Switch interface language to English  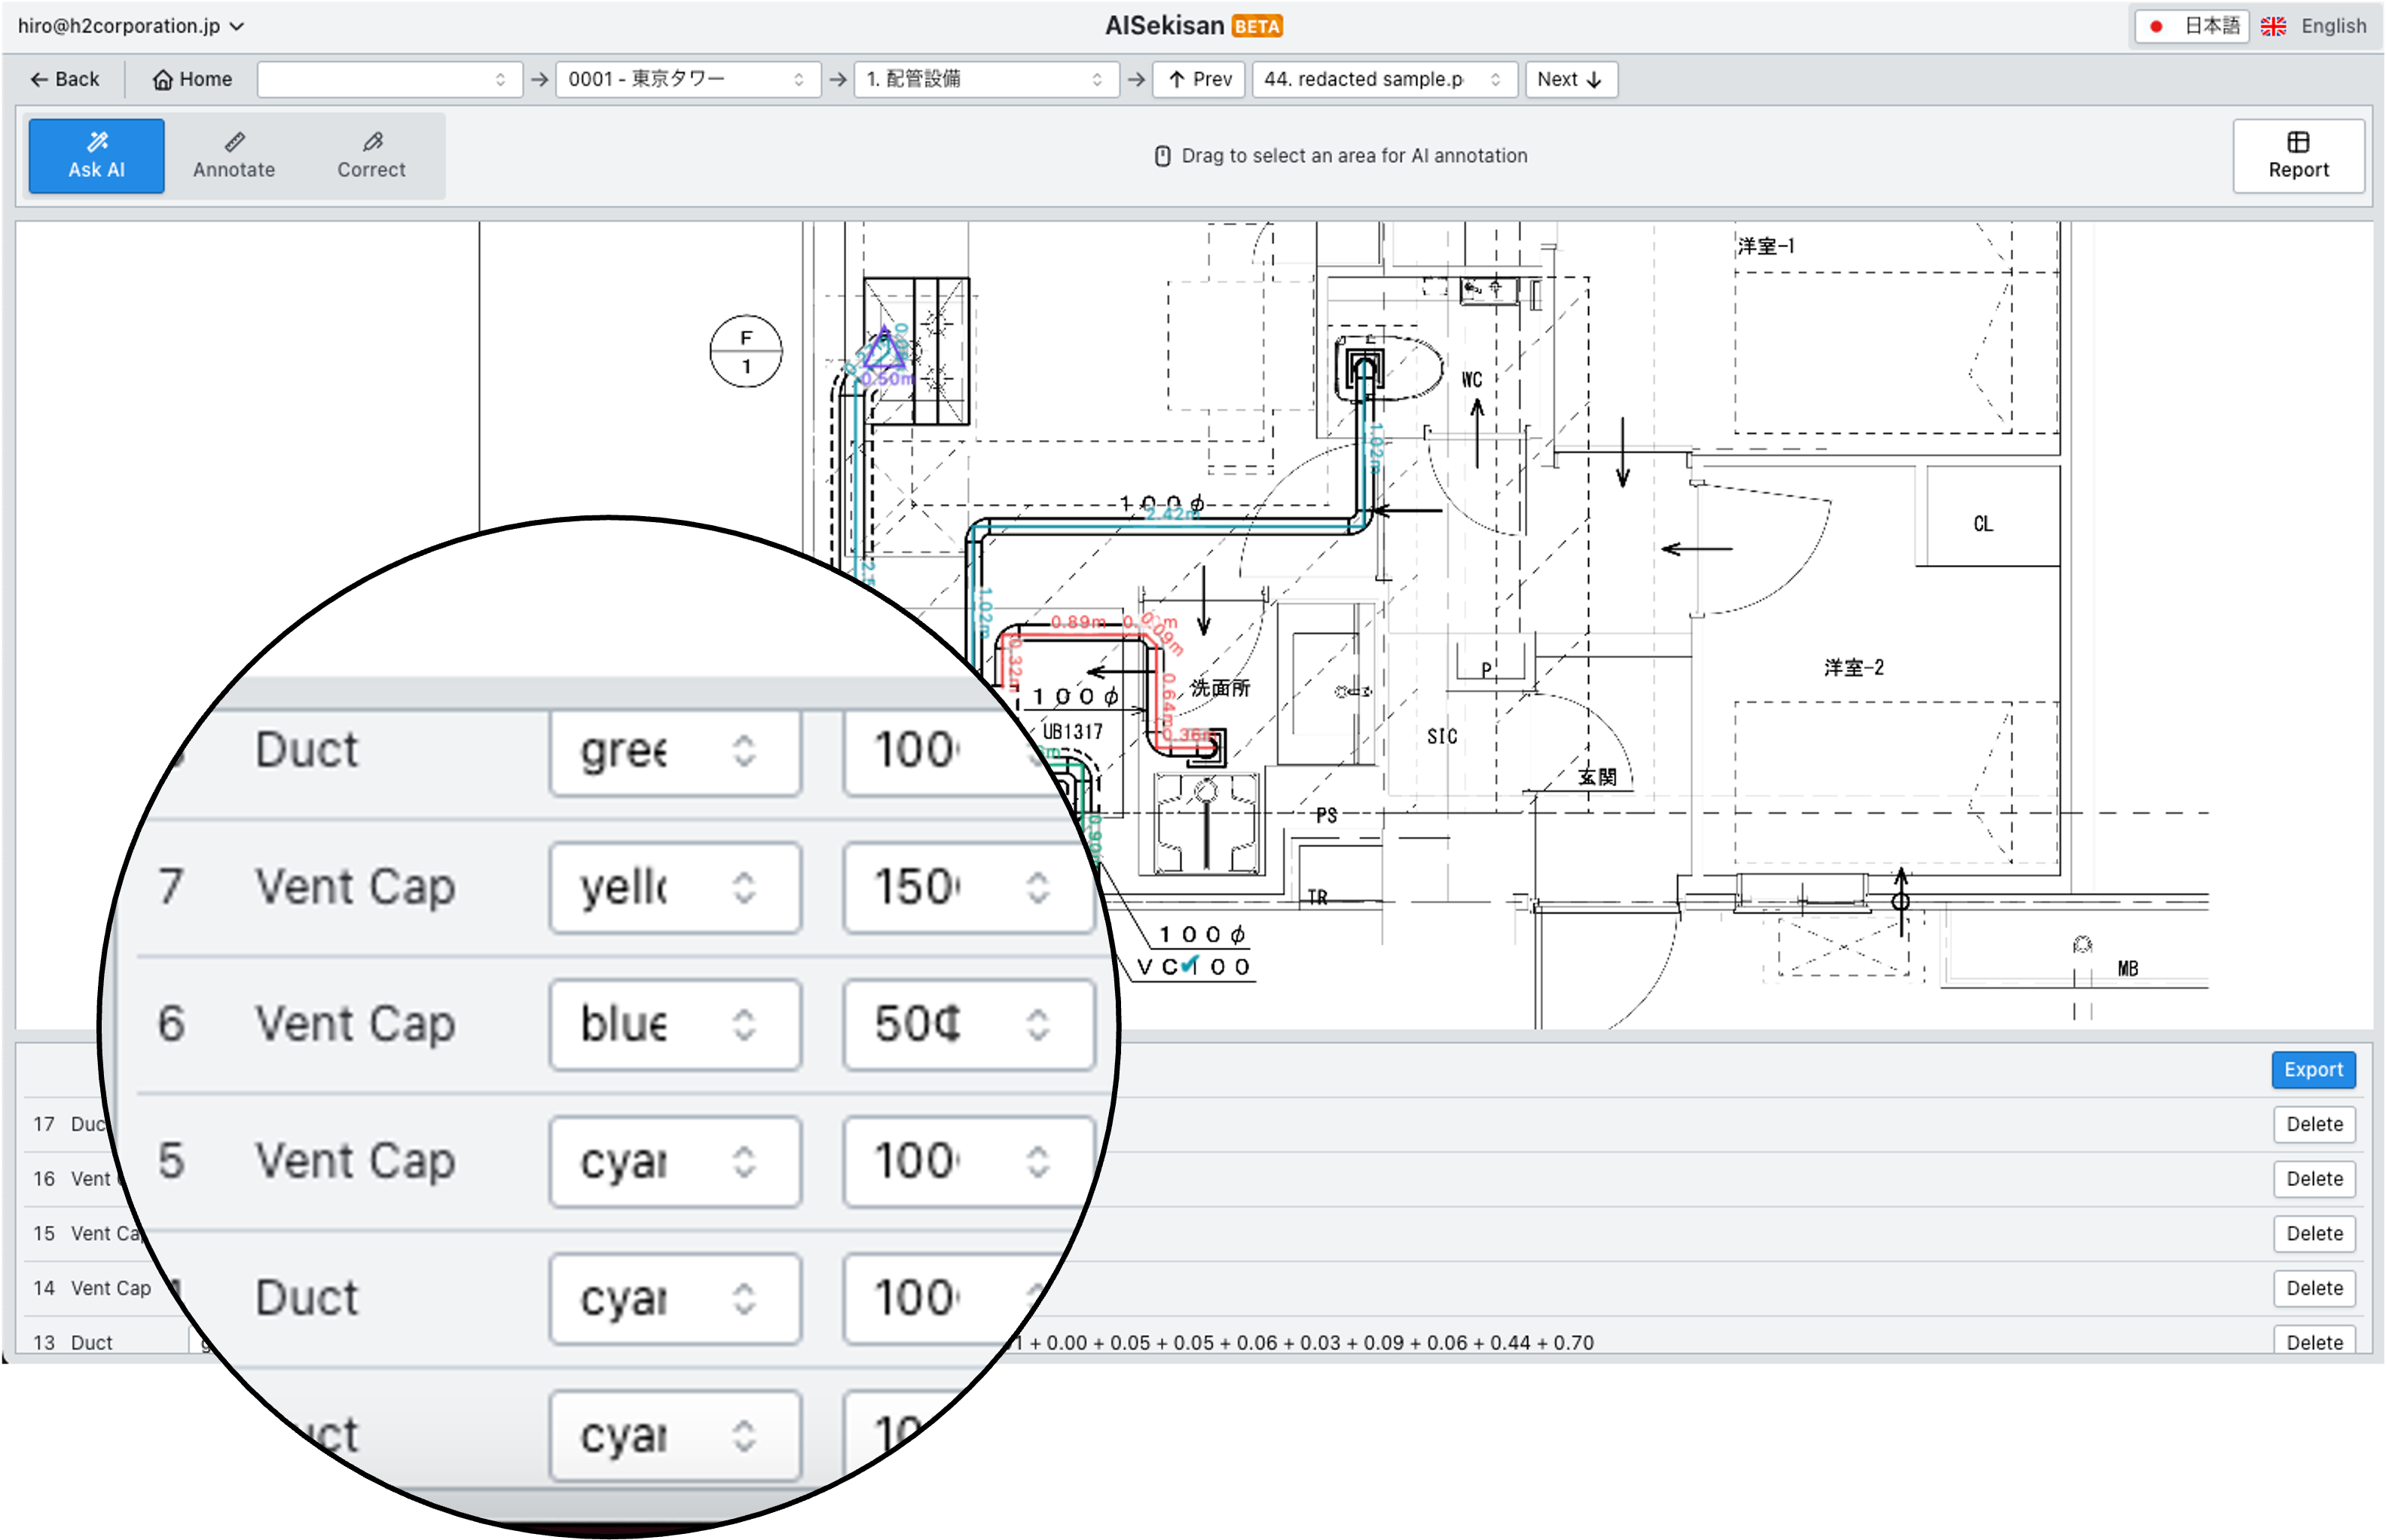(2332, 26)
